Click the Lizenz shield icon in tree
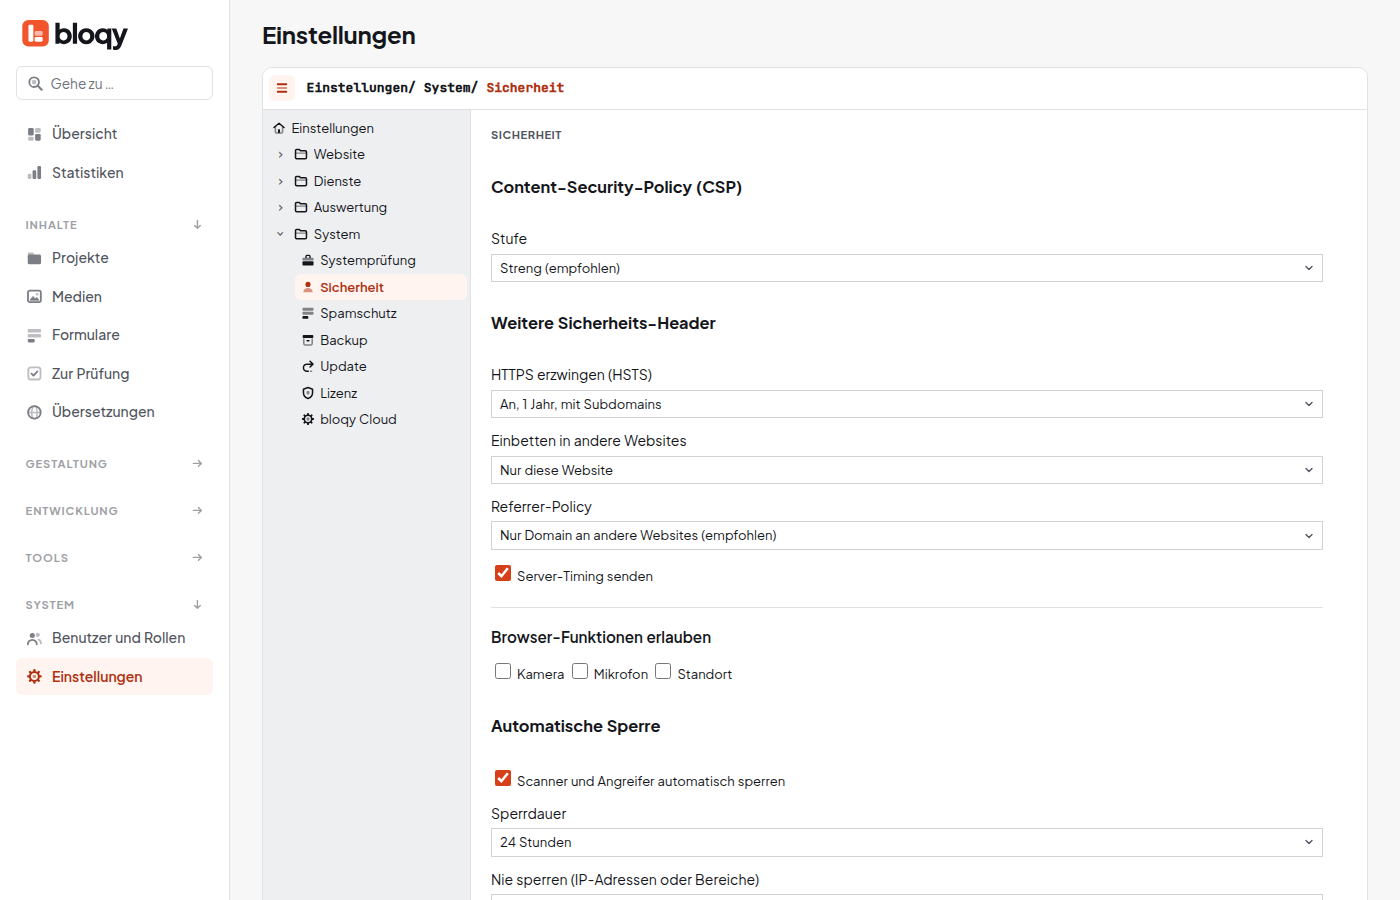 308,393
